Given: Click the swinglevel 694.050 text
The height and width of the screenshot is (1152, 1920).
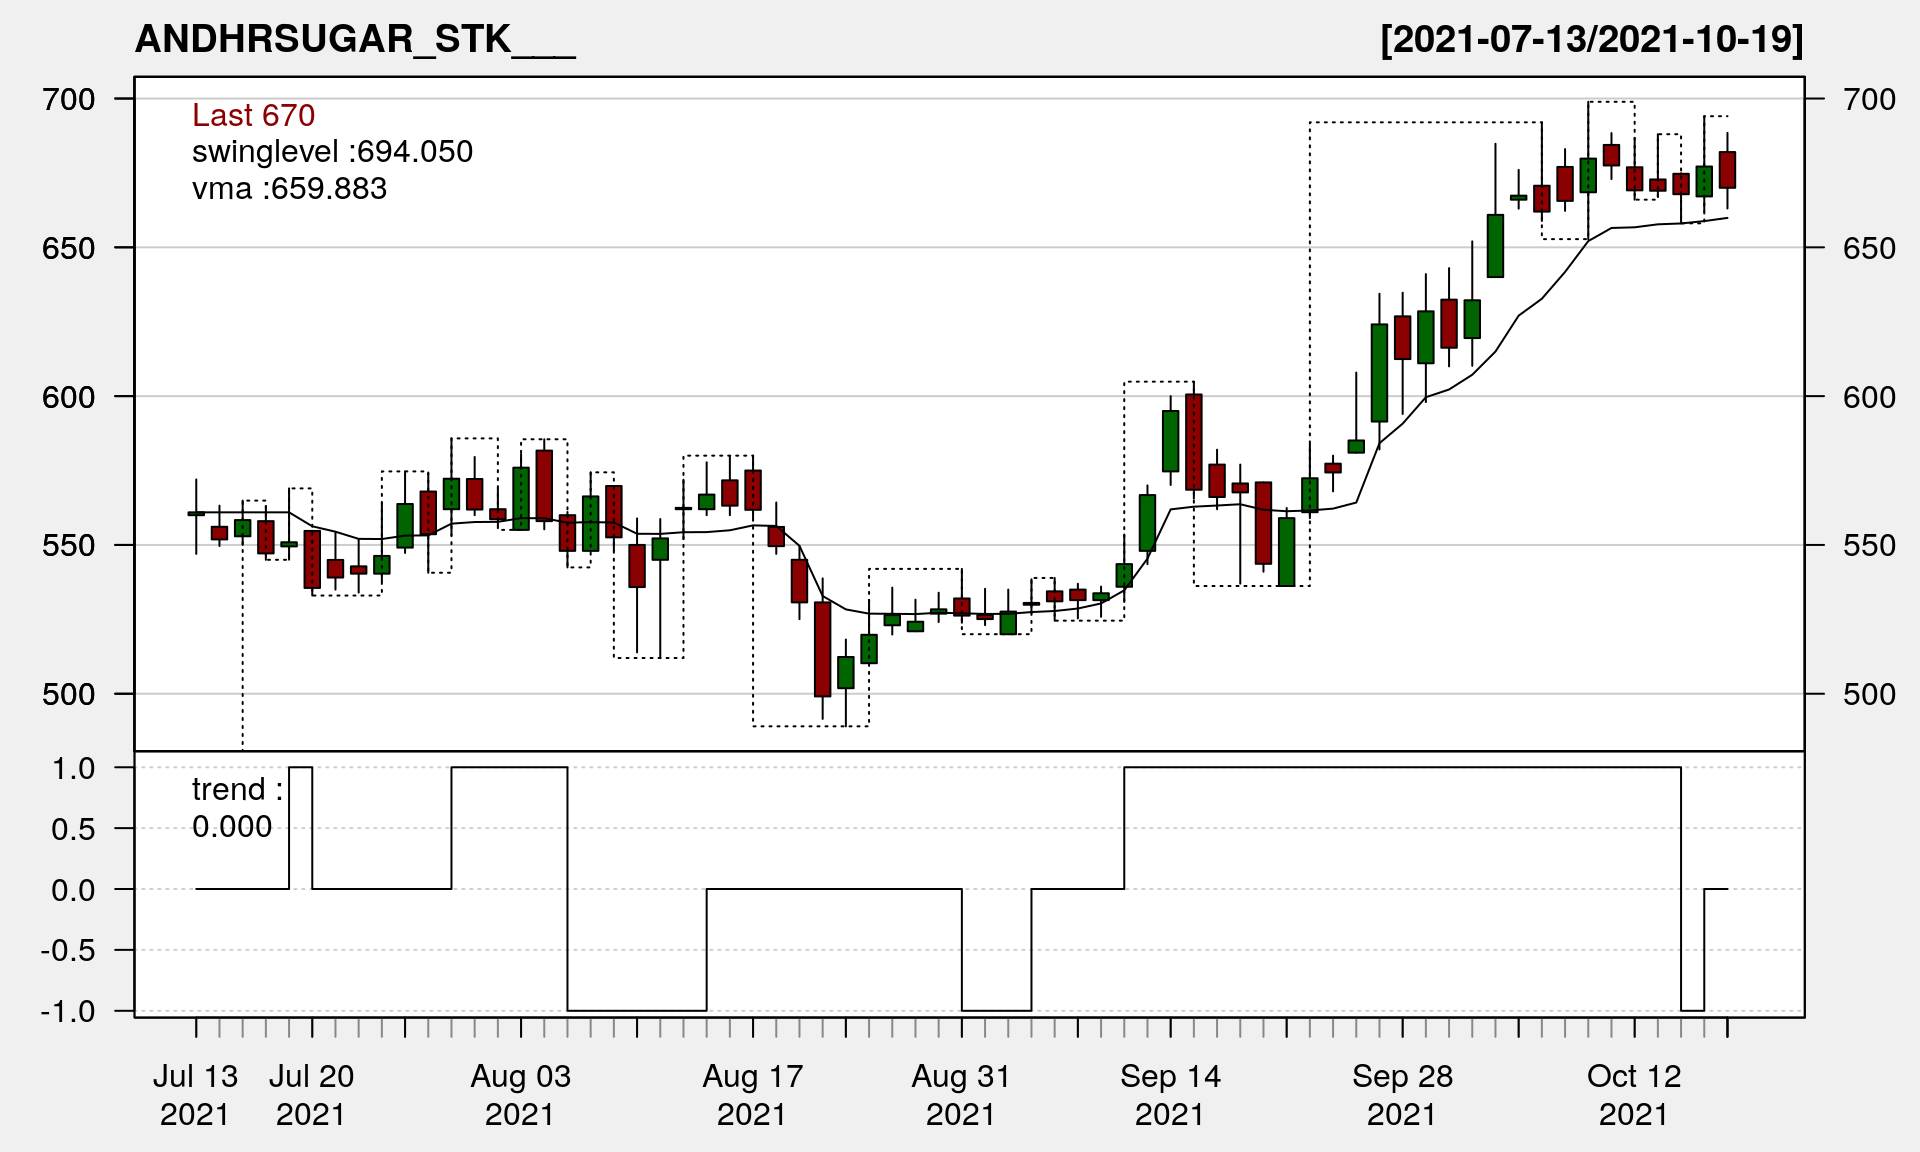Looking at the screenshot, I should [332, 151].
